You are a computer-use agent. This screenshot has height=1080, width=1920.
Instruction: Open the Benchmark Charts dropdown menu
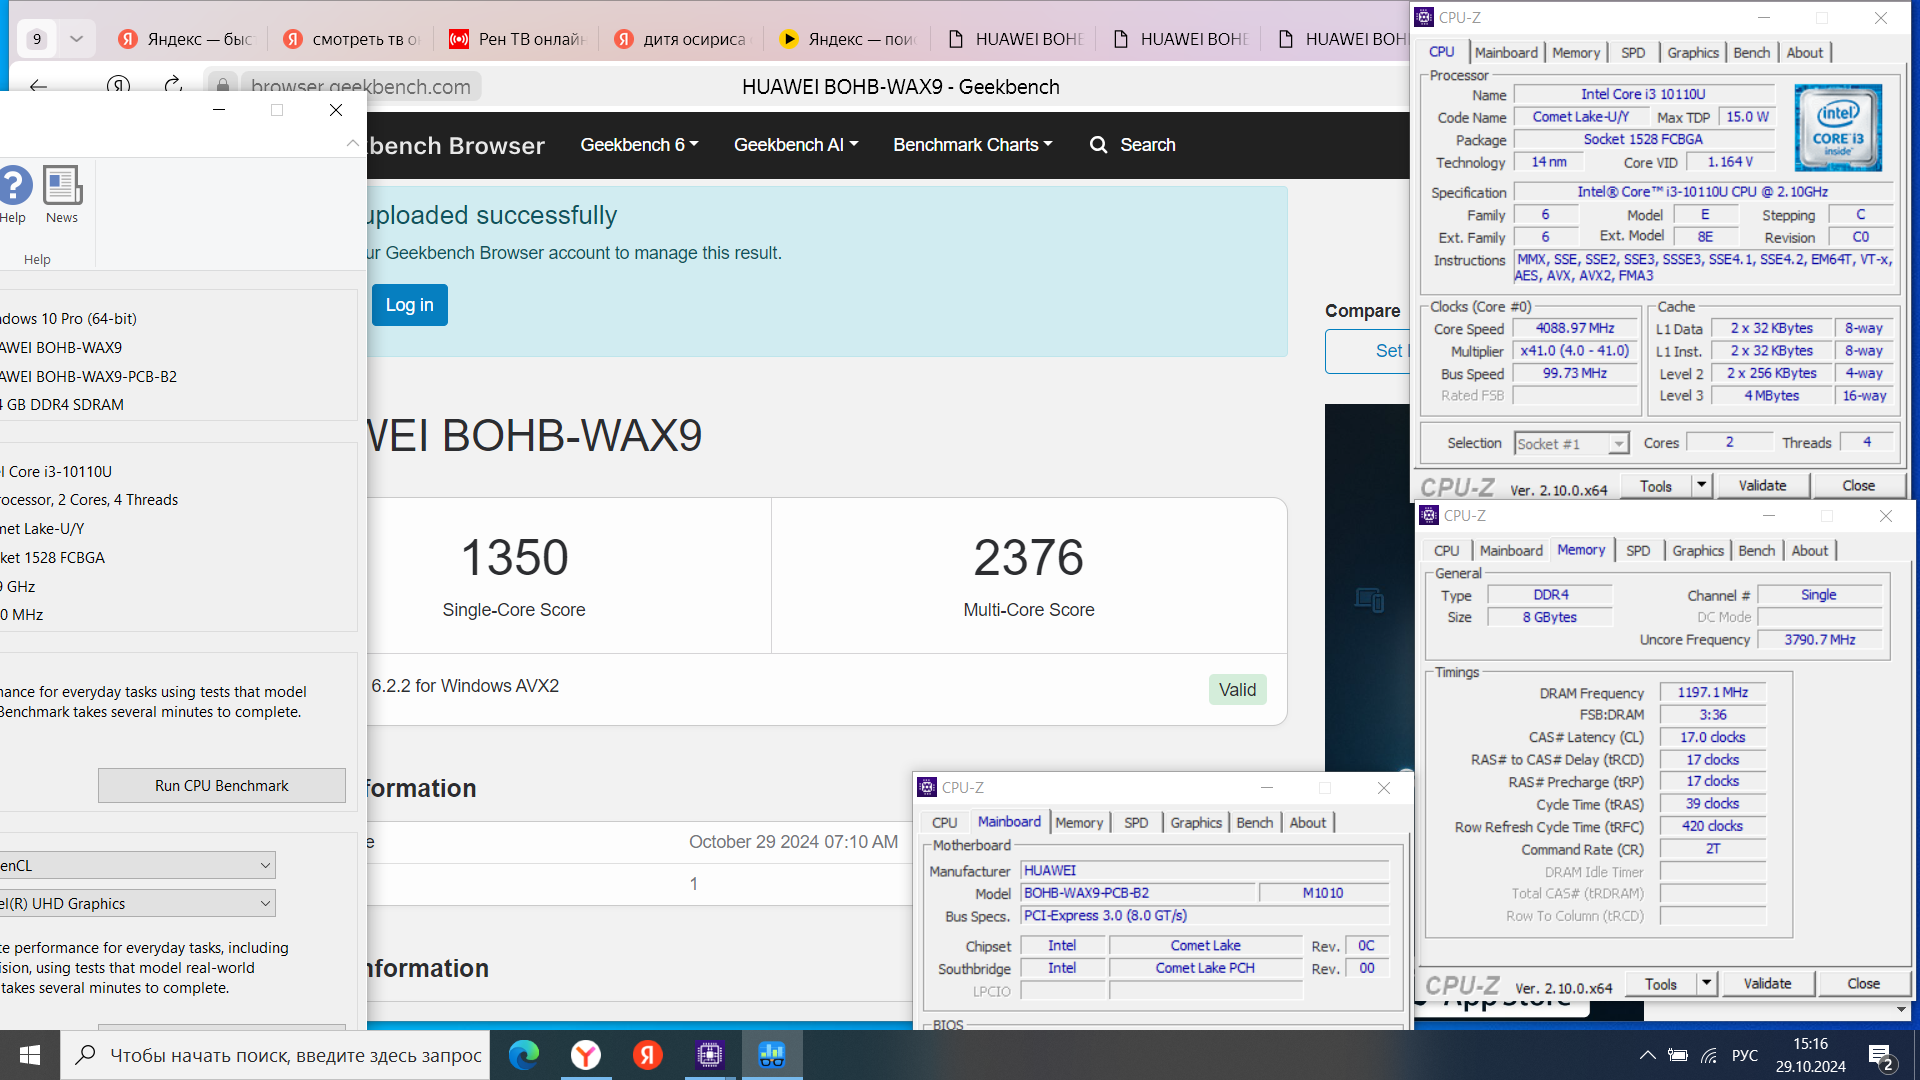[973, 145]
